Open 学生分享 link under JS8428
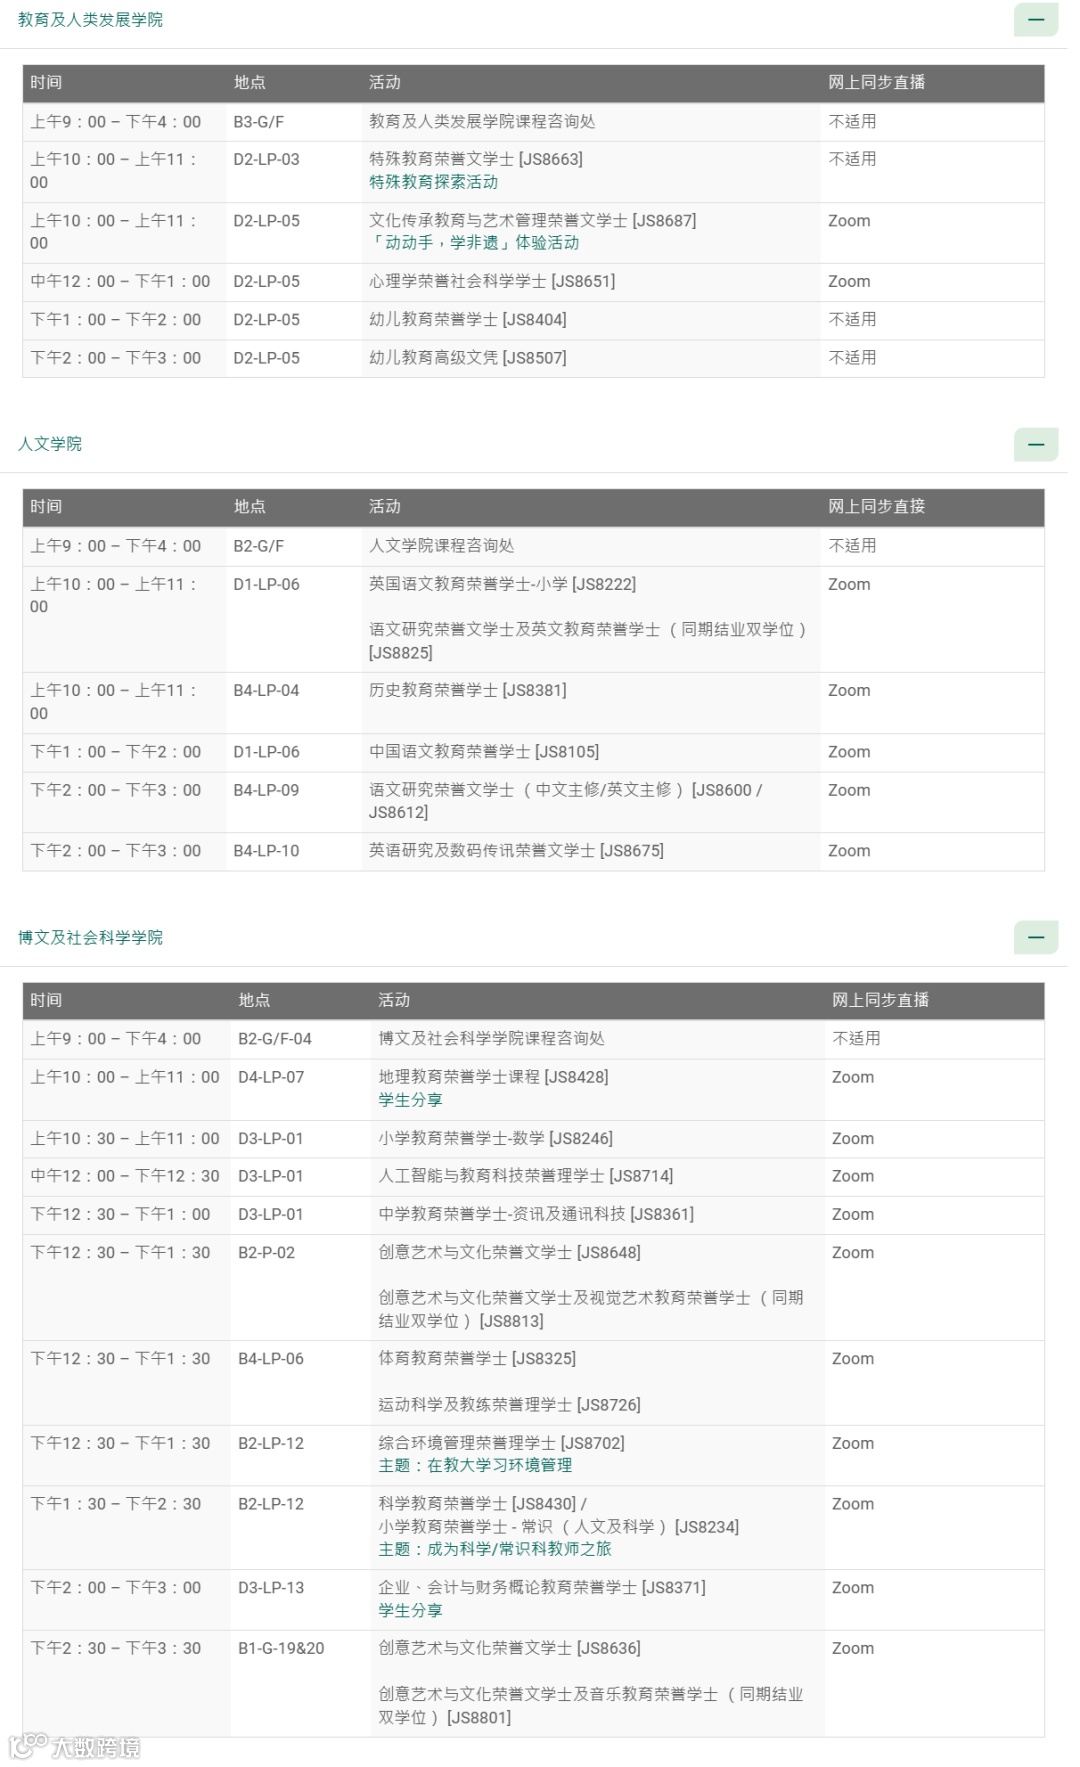 coord(410,1100)
